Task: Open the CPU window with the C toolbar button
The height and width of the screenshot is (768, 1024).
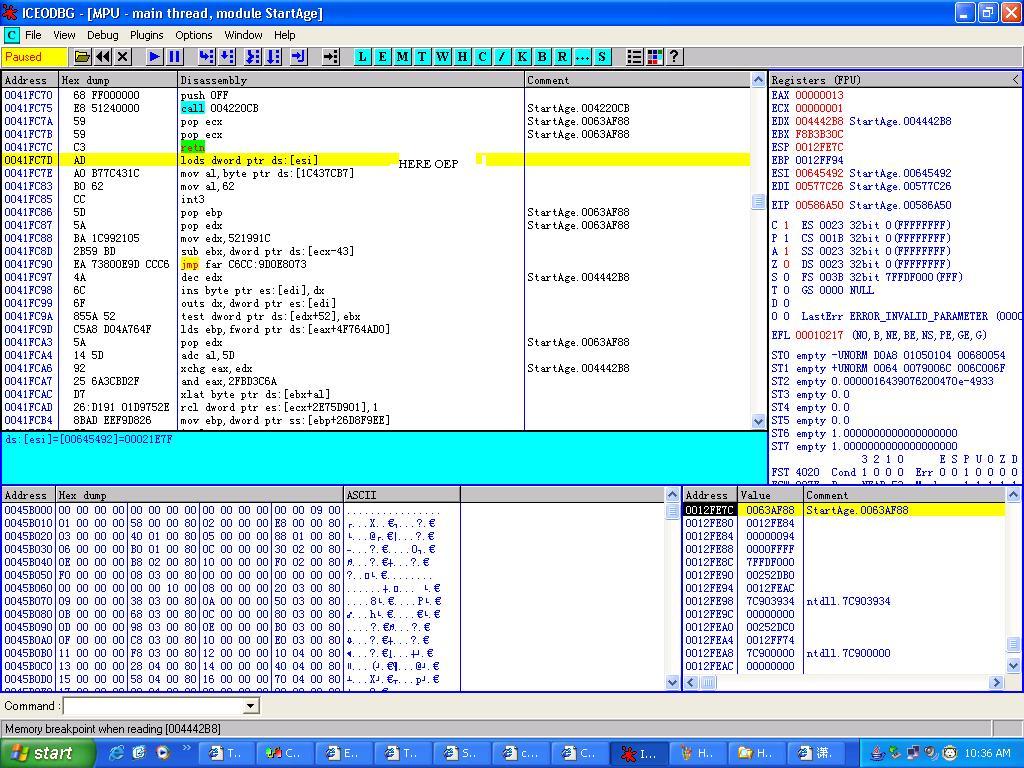Action: point(482,57)
